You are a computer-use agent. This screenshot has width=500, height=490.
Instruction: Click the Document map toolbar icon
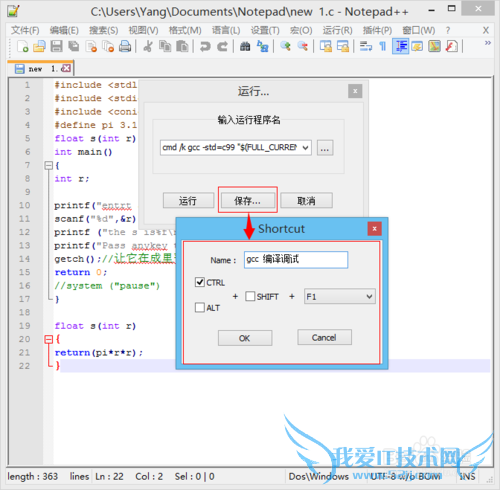click(434, 46)
